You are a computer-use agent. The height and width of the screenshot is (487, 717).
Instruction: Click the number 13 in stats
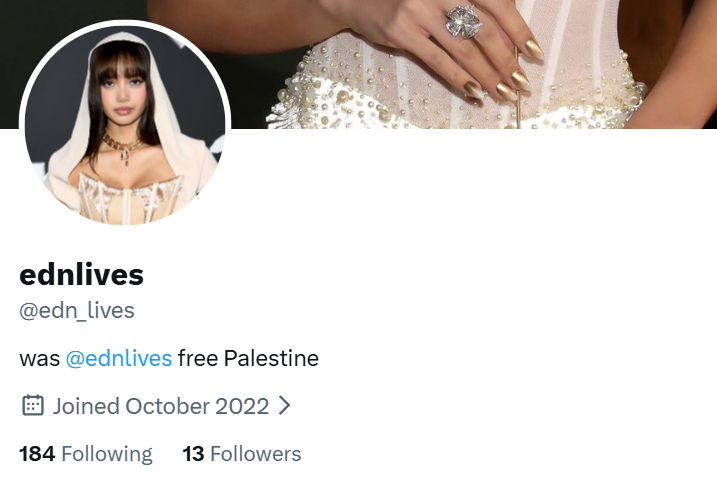(193, 454)
